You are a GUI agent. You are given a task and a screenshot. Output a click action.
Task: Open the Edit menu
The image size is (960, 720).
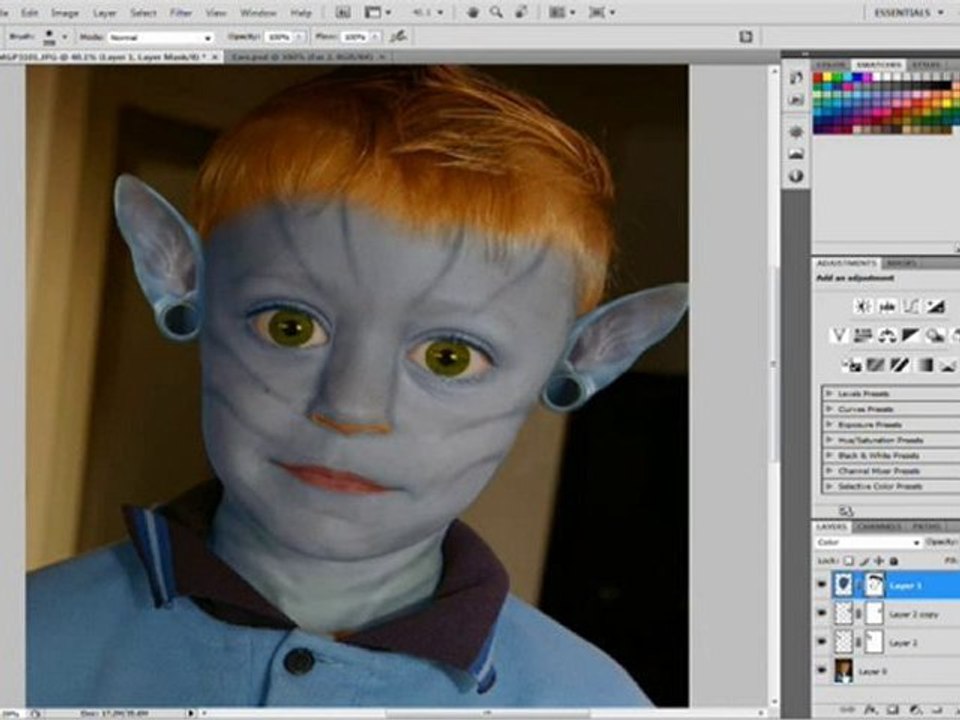point(29,13)
